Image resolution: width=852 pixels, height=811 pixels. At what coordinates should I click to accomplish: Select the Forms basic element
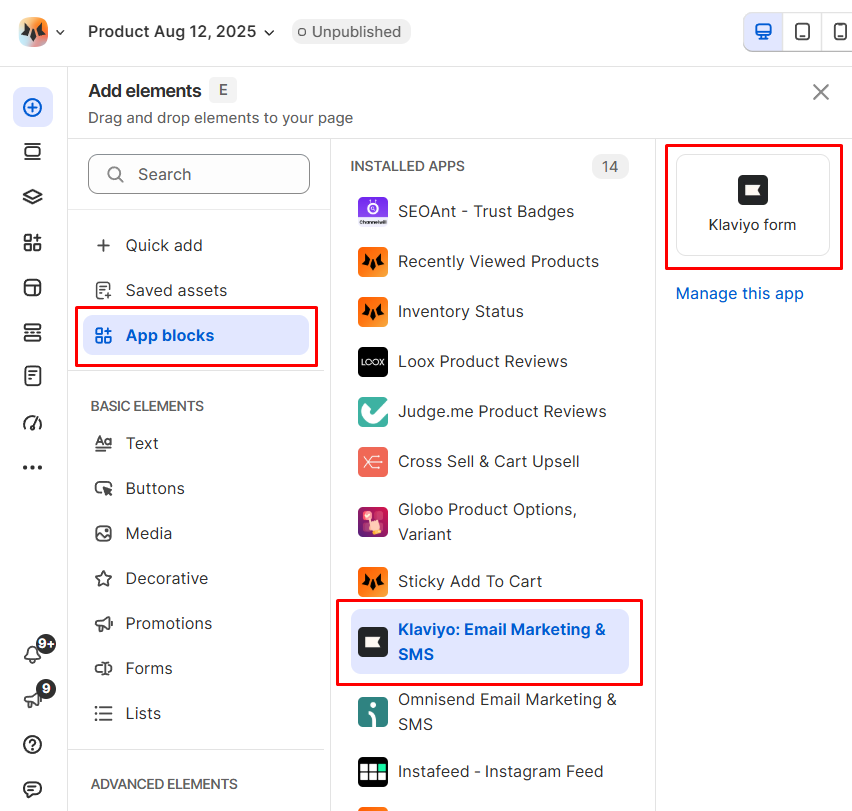(196, 668)
